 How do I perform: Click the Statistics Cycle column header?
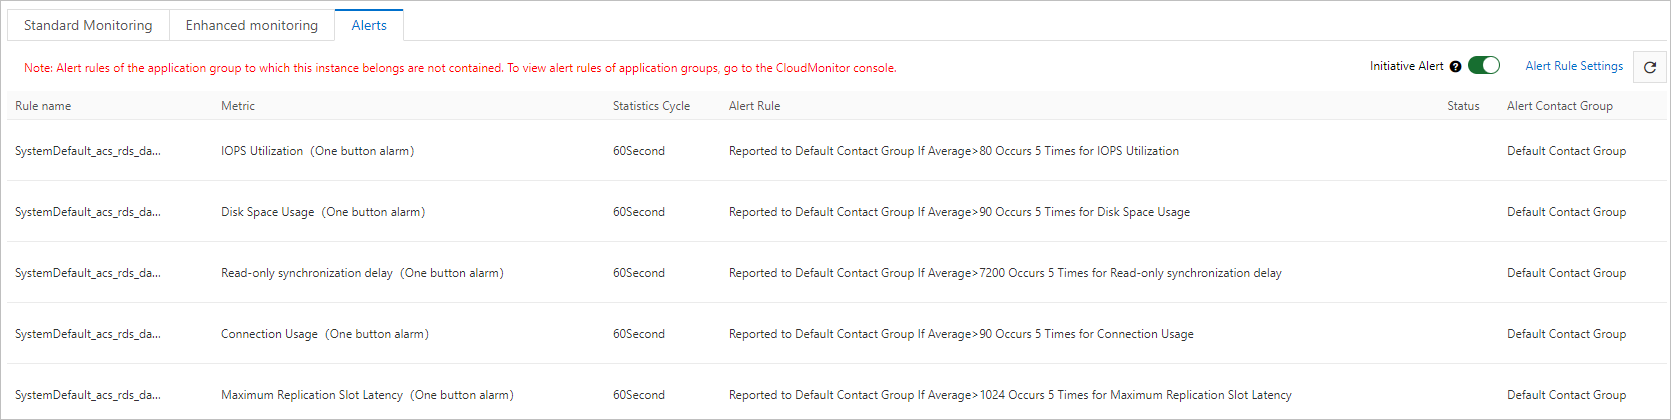click(651, 106)
